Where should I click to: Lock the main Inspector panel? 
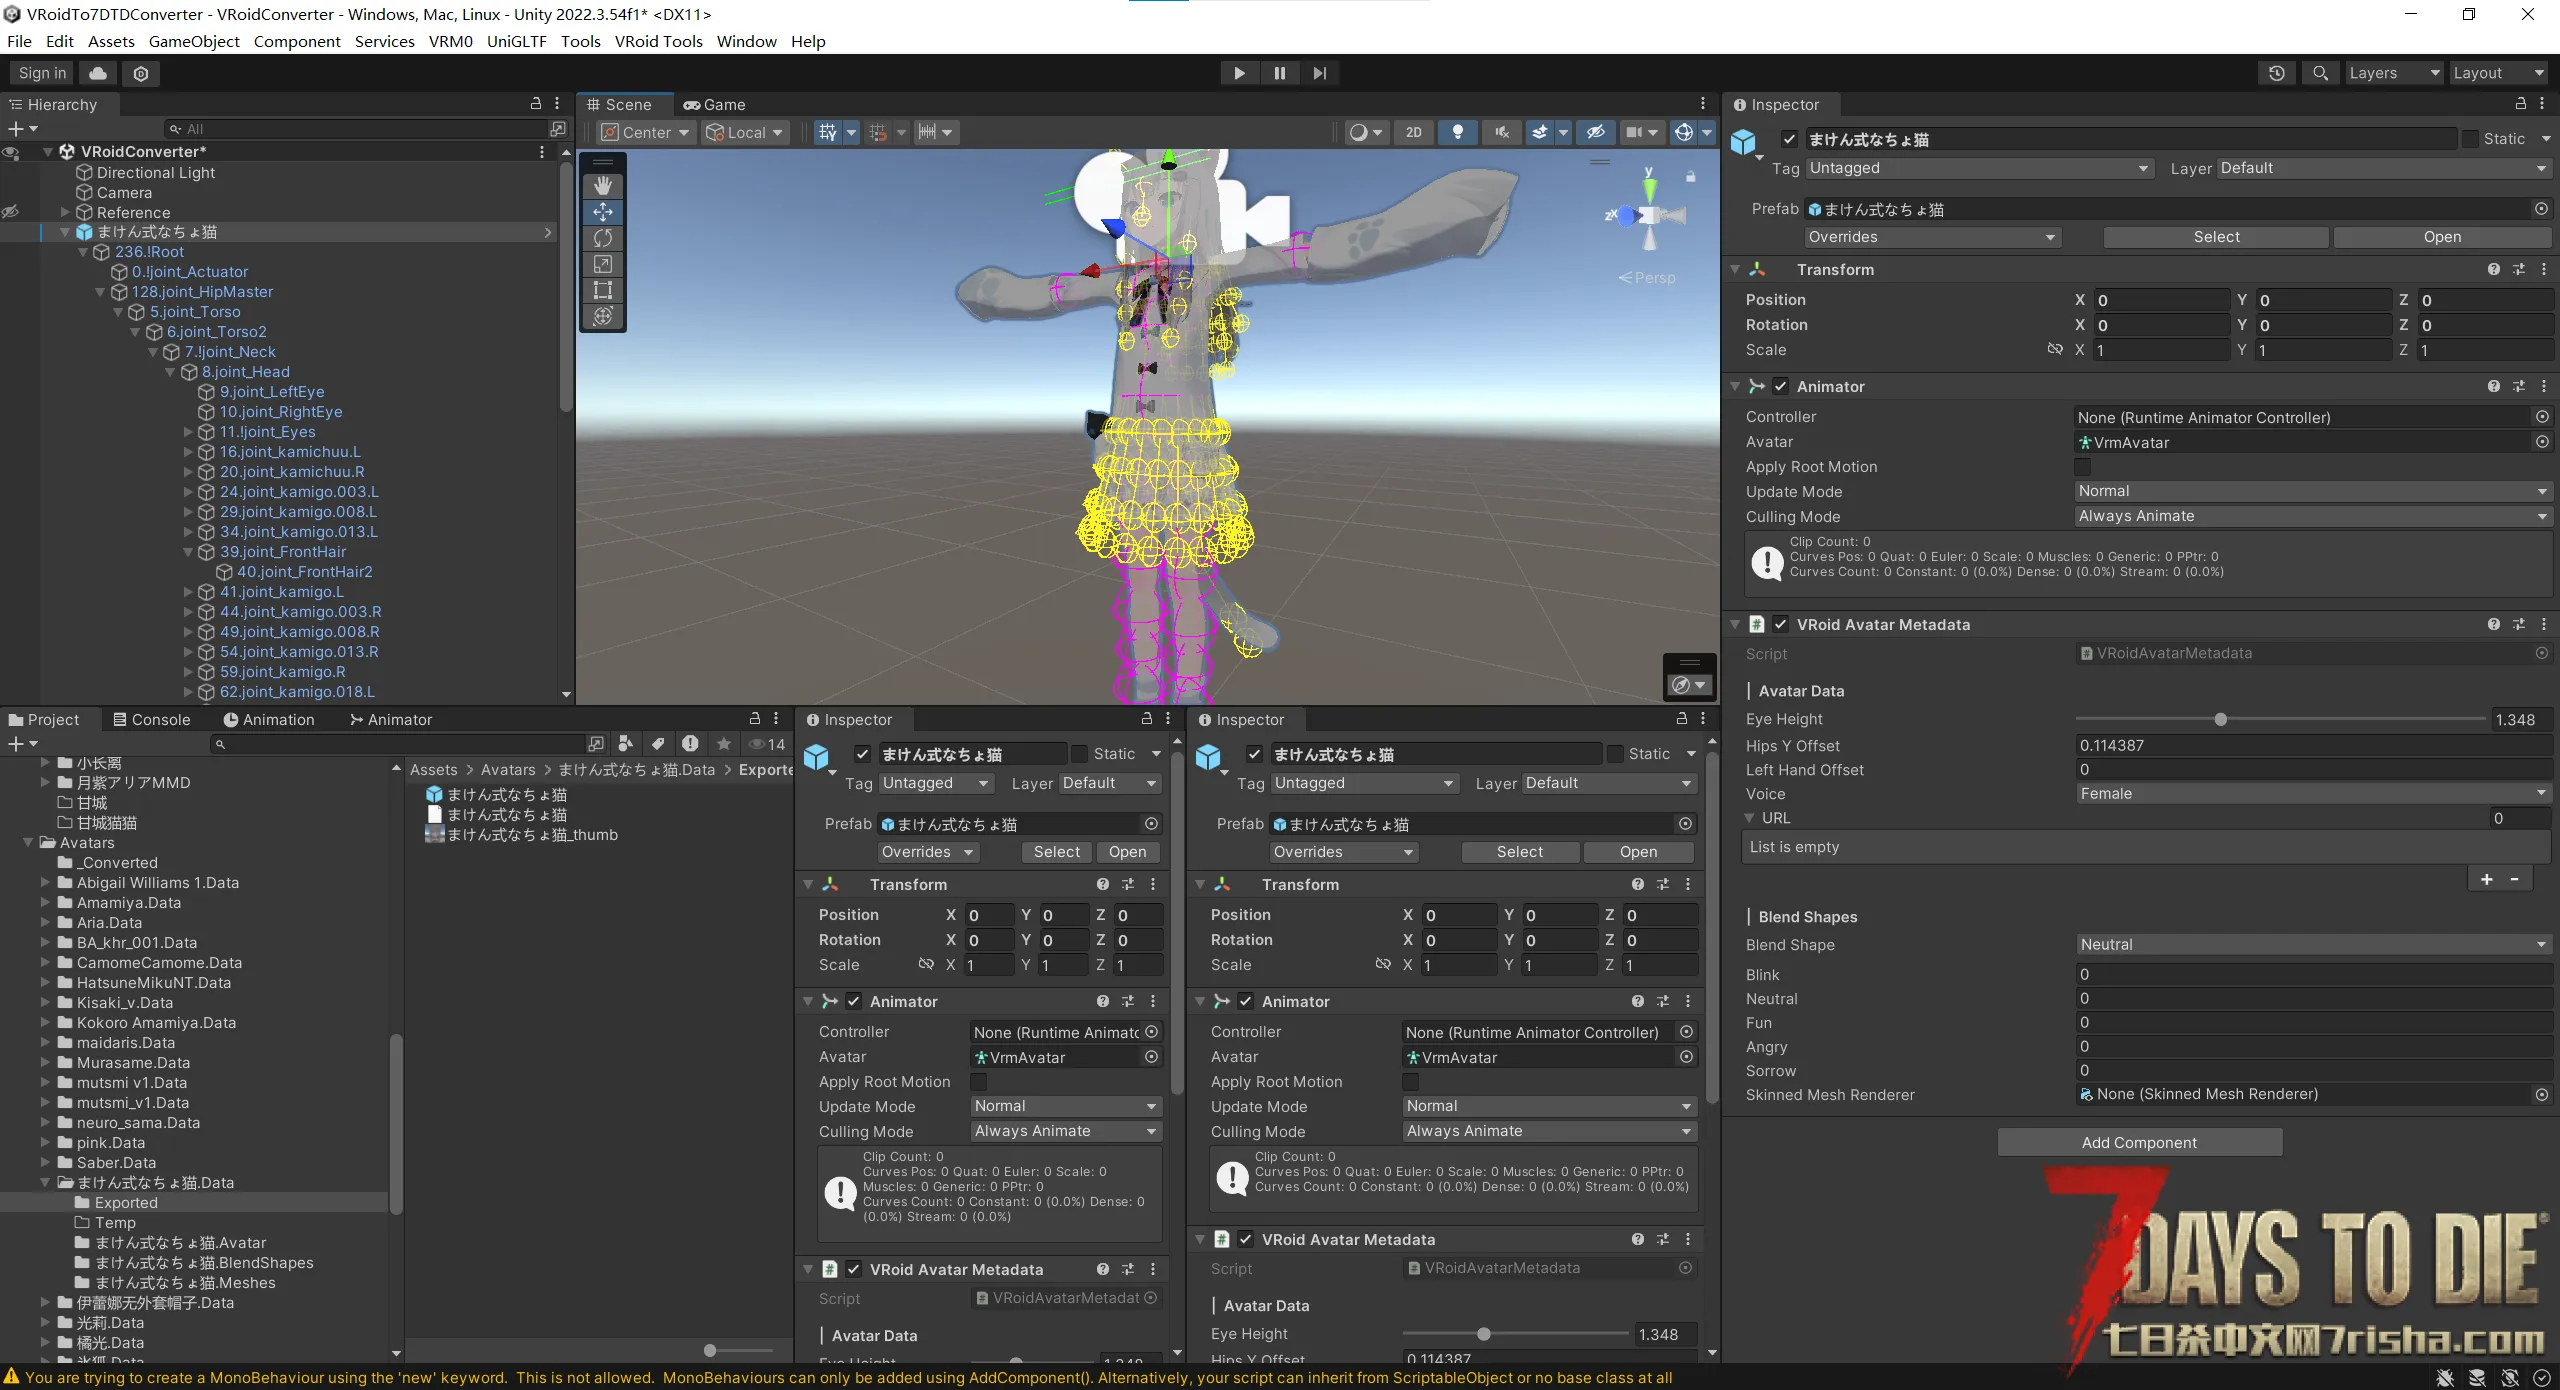(x=2520, y=104)
